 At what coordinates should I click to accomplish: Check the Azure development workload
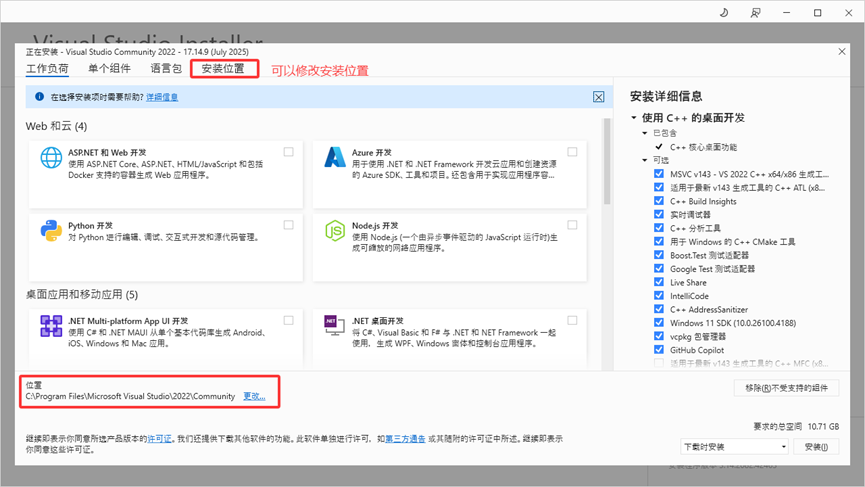pyautogui.click(x=572, y=152)
